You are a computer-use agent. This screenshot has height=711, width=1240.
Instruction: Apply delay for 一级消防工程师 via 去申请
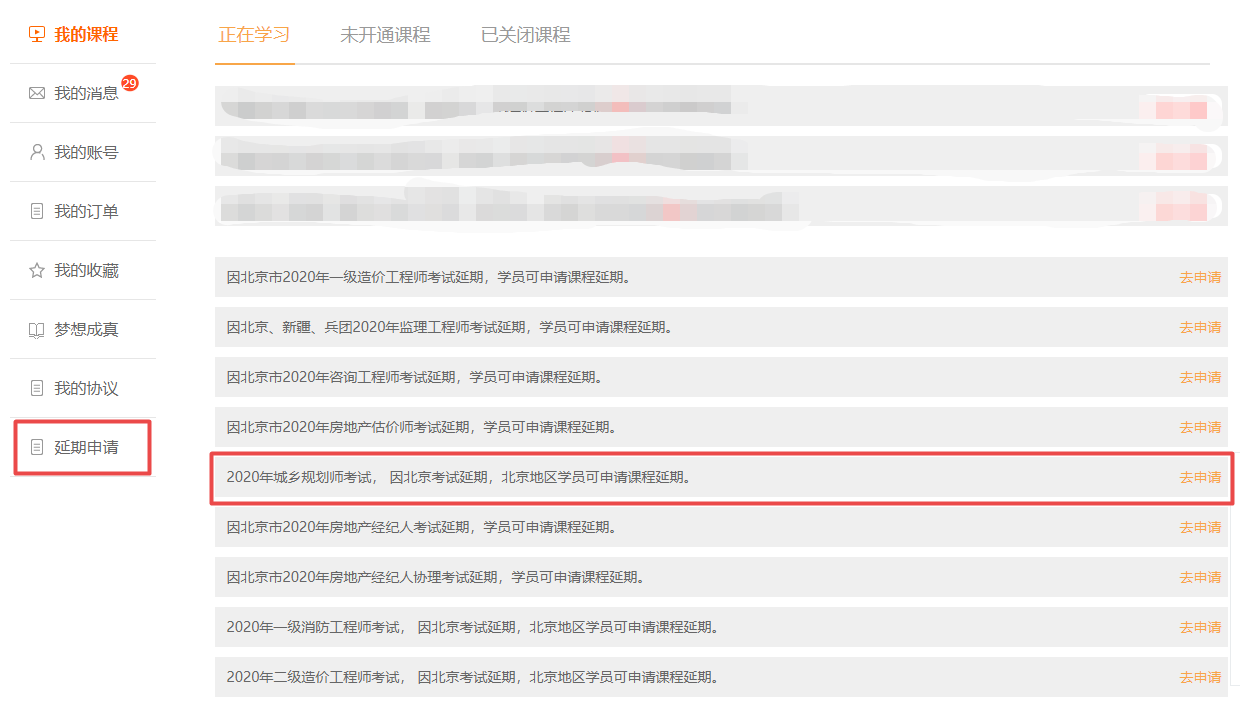[1201, 626]
